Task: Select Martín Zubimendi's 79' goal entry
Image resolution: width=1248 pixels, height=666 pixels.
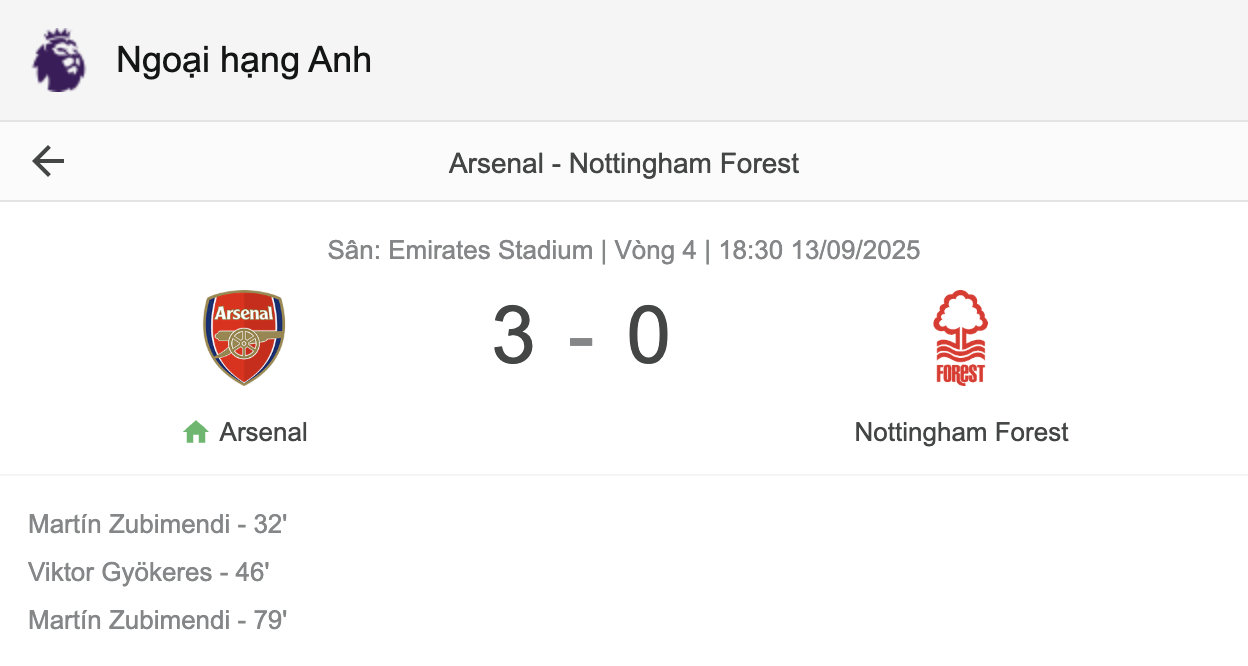Action: click(x=158, y=620)
